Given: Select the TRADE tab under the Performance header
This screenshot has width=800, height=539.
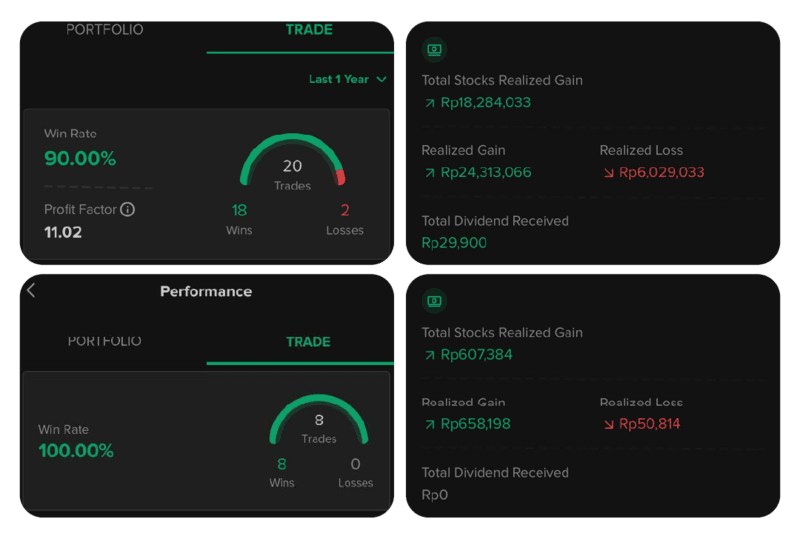Looking at the screenshot, I should click(308, 342).
